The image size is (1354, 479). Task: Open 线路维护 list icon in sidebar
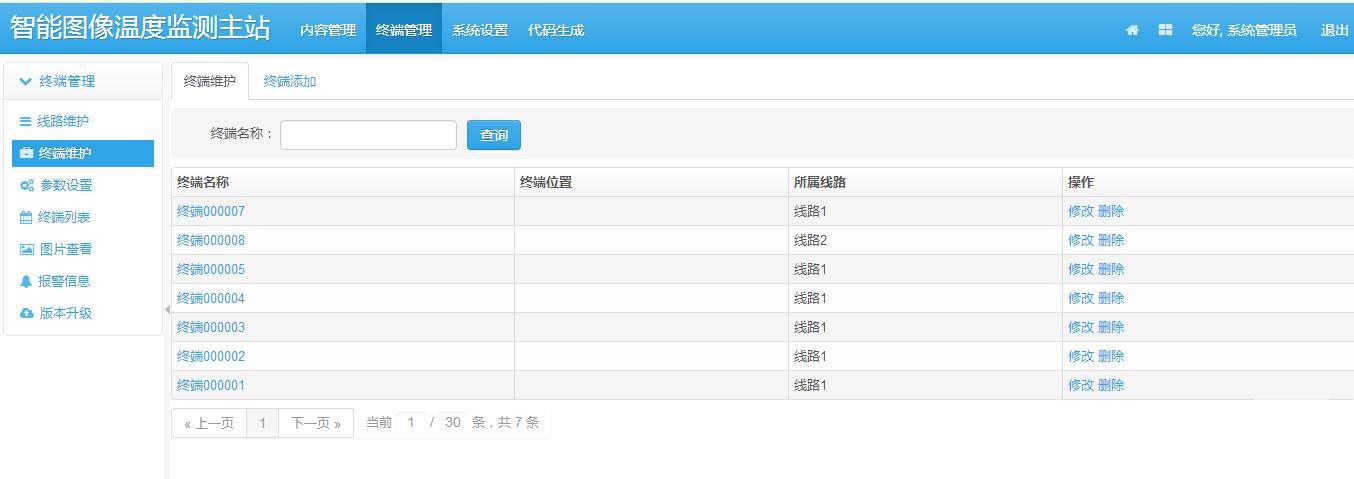pyautogui.click(x=26, y=121)
